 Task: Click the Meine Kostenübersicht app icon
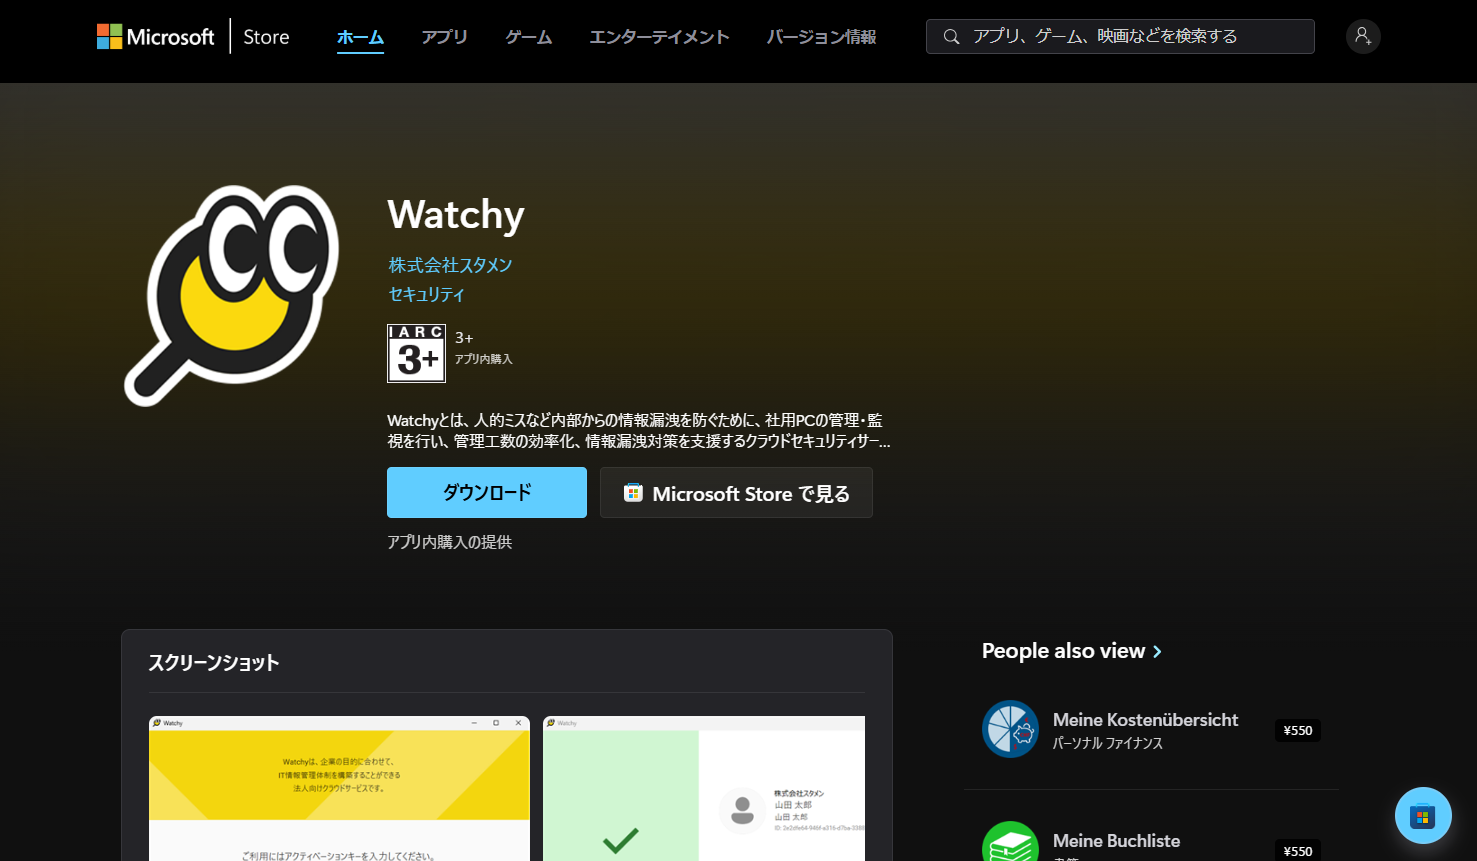click(x=1010, y=729)
